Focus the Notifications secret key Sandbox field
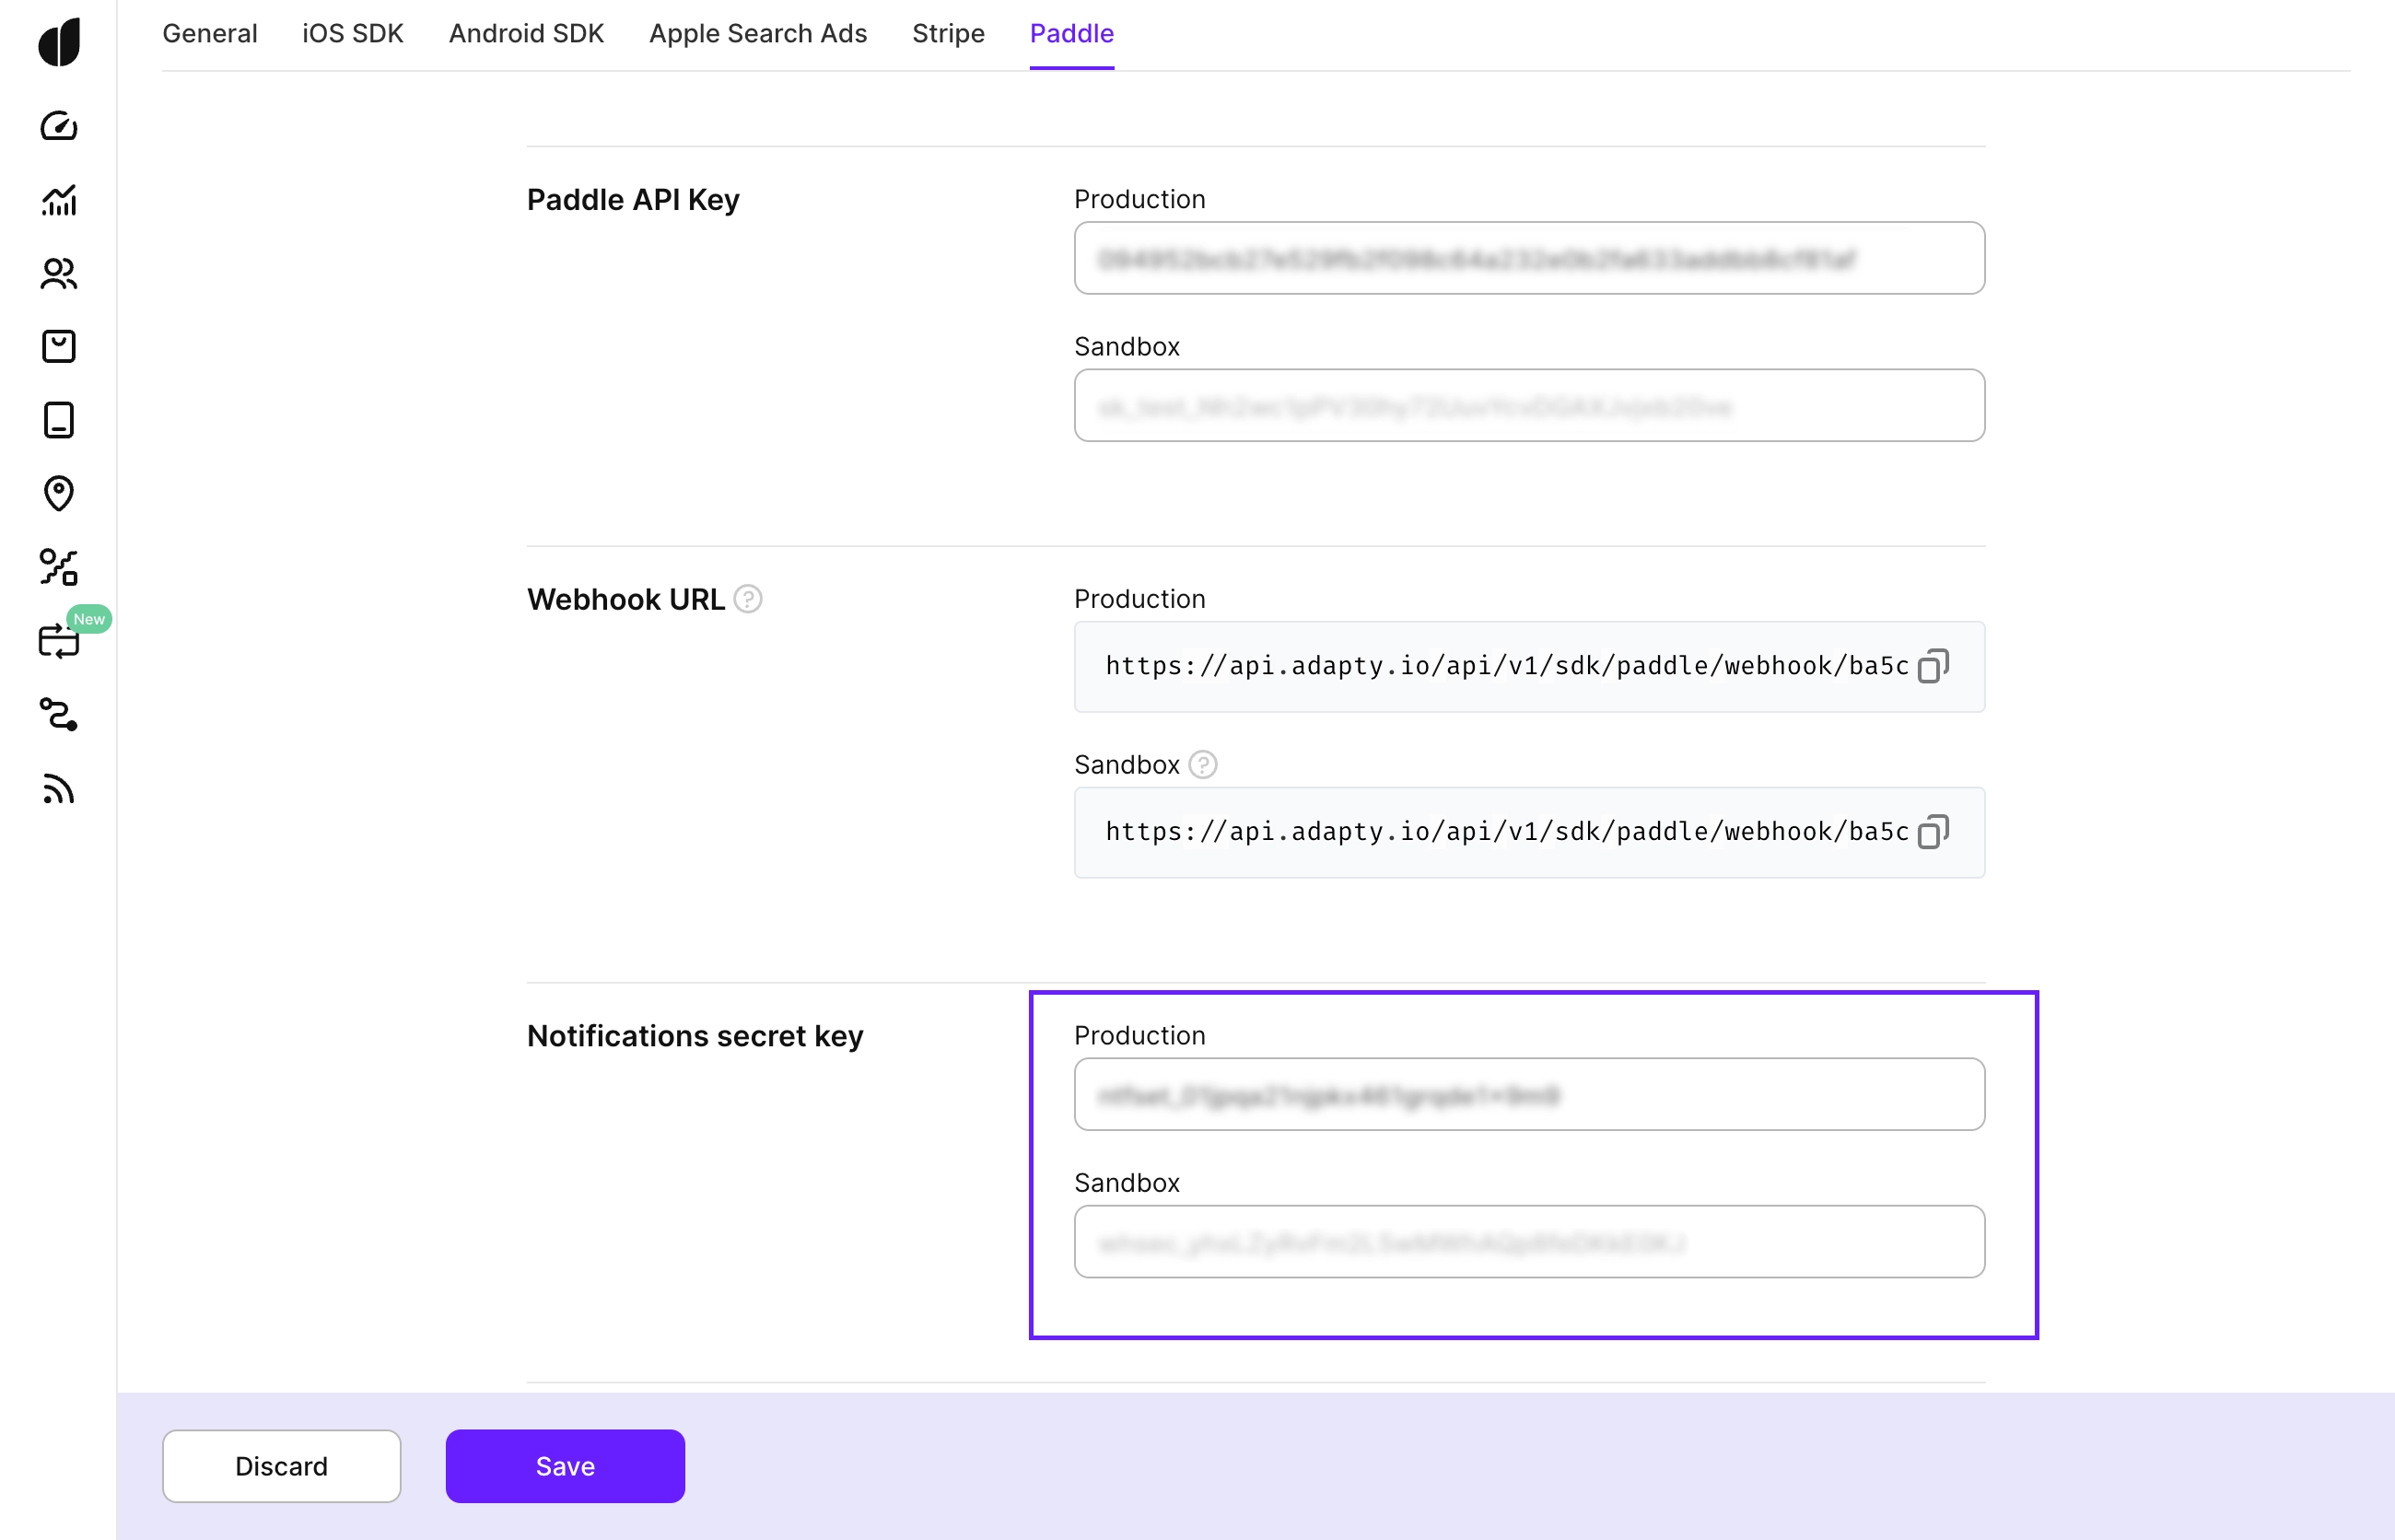This screenshot has width=2395, height=1540. pyautogui.click(x=1529, y=1241)
